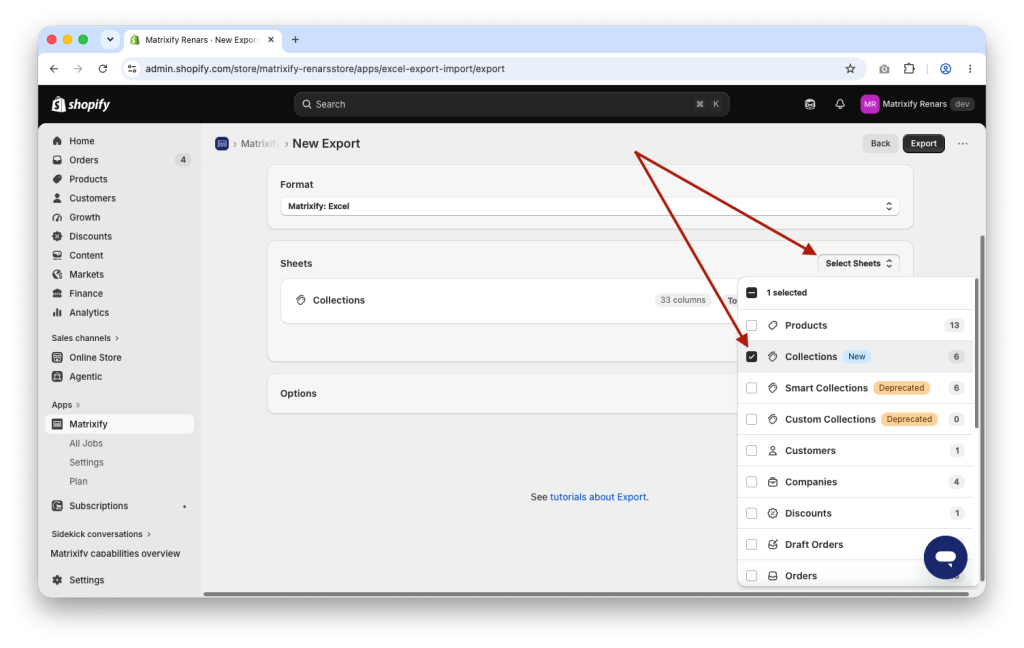Image resolution: width=1024 pixels, height=648 pixels.
Task: Select Matrixify app in sidebar
Action: (120, 424)
